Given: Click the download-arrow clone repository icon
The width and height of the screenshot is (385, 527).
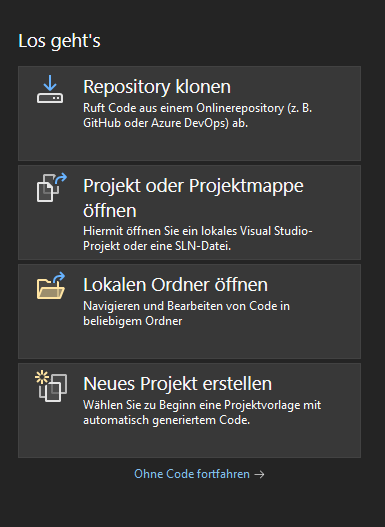Looking at the screenshot, I should click(50, 89).
